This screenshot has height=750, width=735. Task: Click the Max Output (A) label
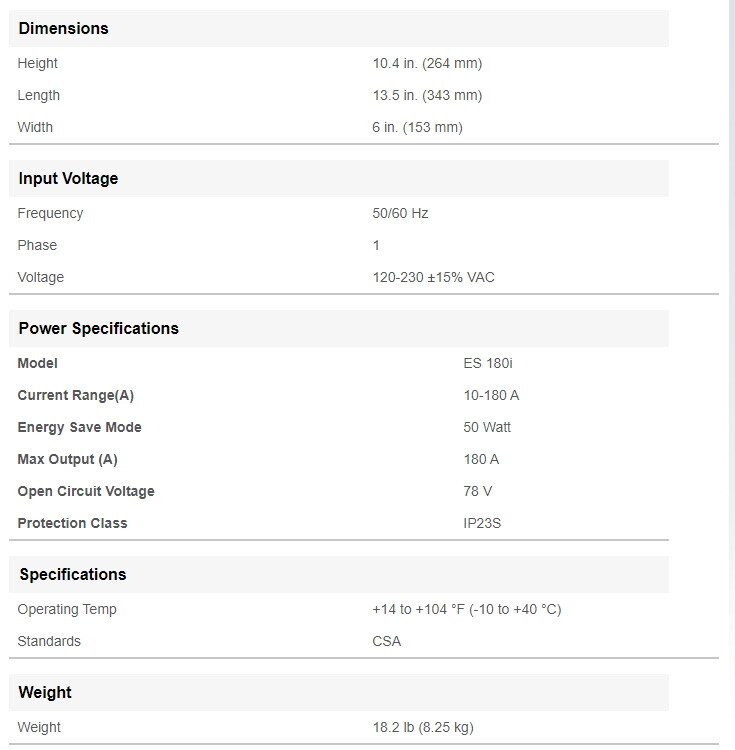[67, 459]
